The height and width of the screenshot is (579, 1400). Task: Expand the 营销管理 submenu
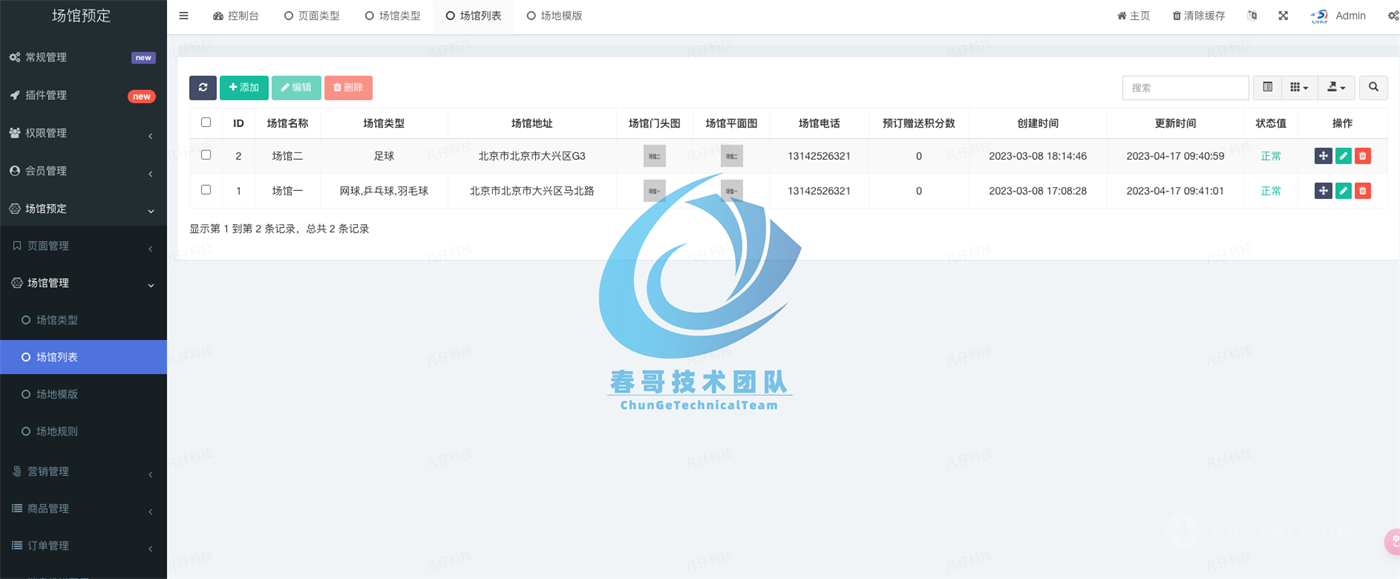[x=83, y=471]
